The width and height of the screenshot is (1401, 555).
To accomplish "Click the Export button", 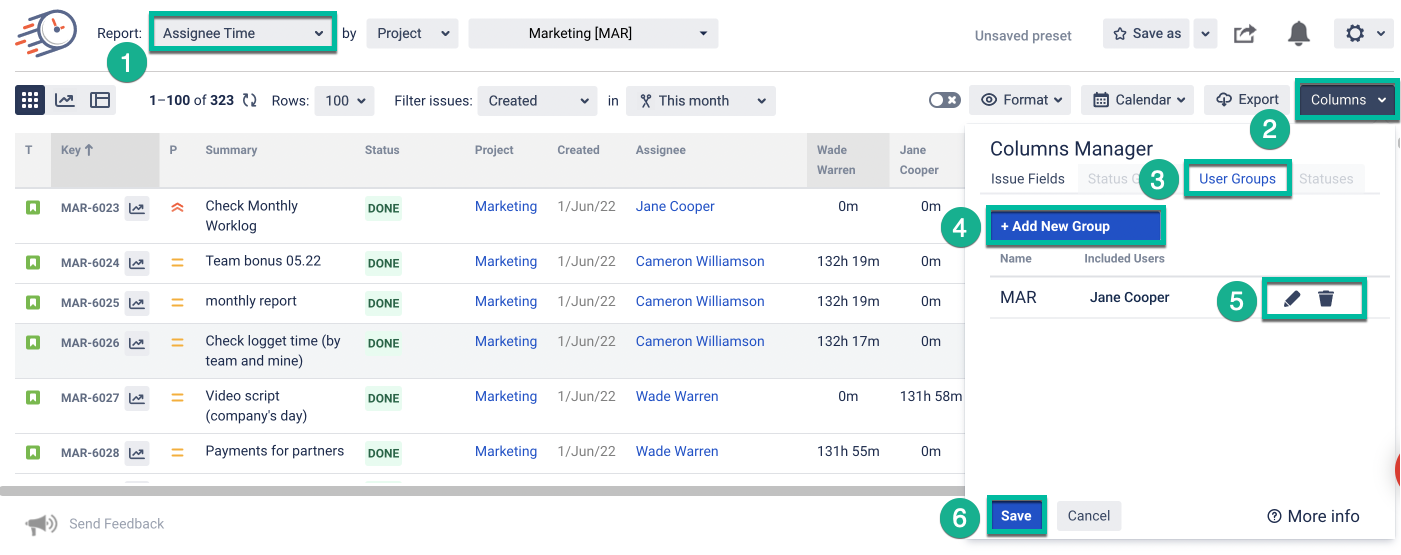I will point(1248,100).
